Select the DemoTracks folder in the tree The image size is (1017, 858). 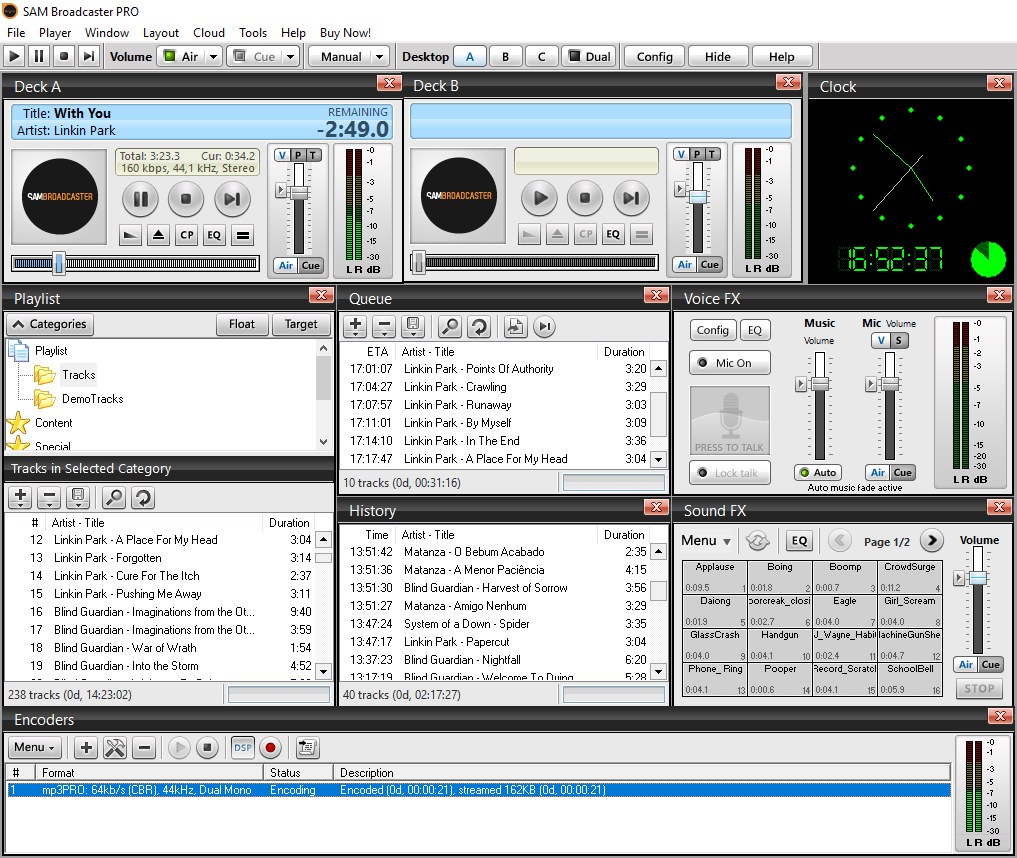pyautogui.click(x=93, y=399)
